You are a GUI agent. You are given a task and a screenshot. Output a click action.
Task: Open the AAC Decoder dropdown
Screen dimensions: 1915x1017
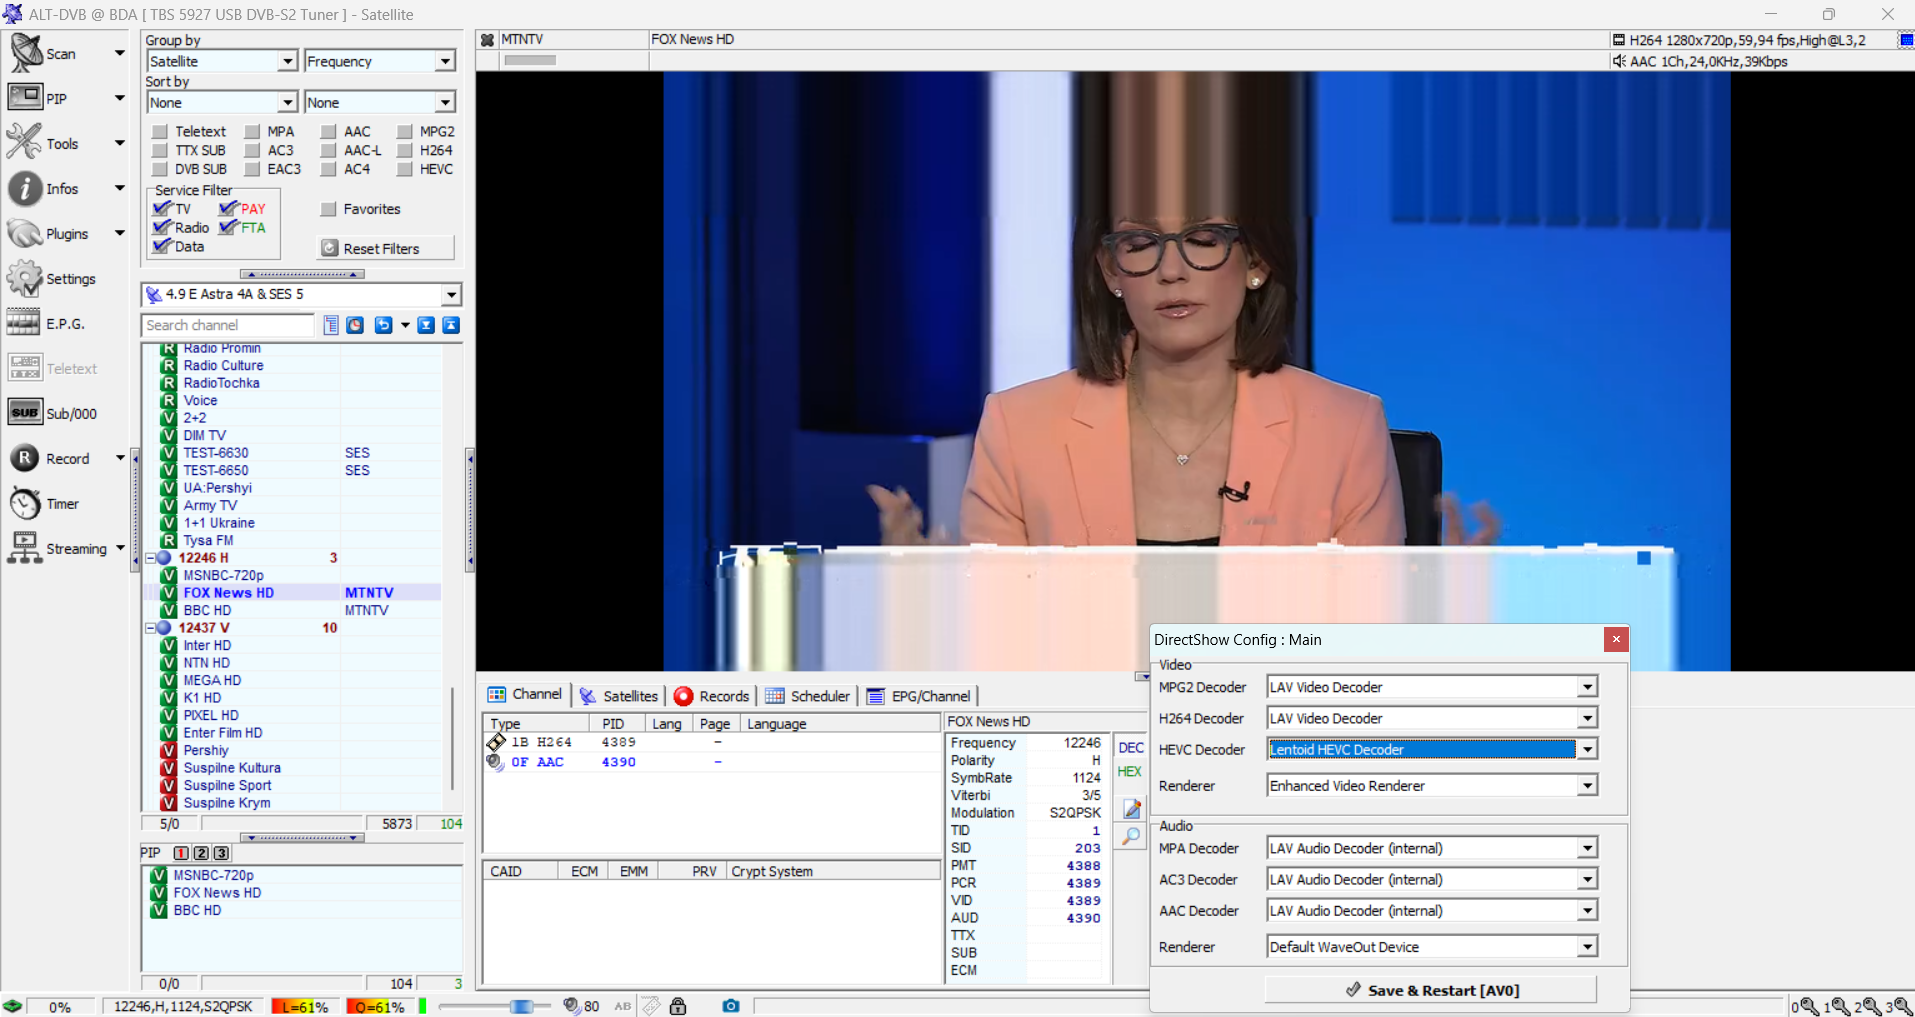click(x=1587, y=911)
